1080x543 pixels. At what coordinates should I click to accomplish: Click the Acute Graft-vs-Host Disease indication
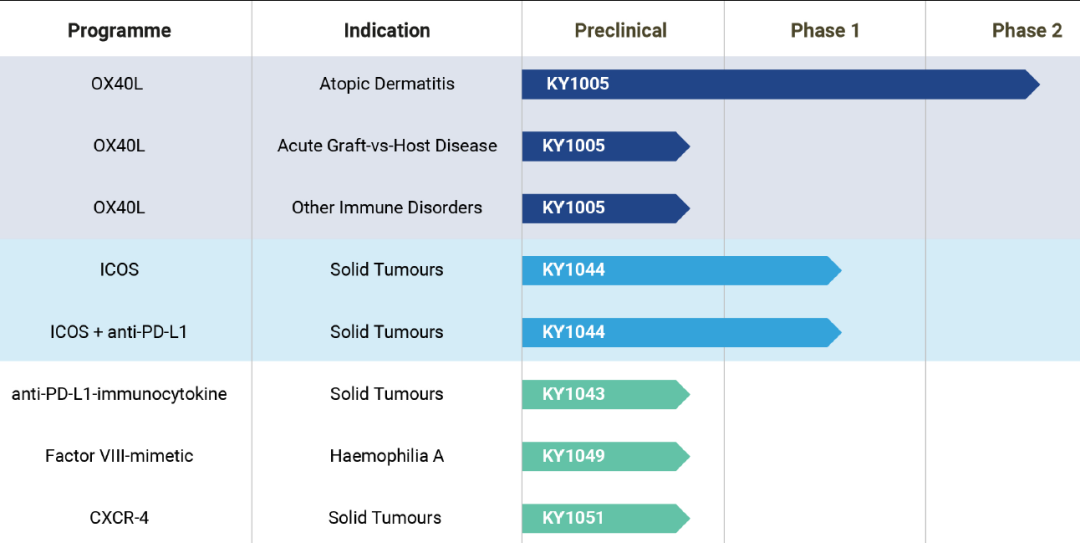[387, 146]
